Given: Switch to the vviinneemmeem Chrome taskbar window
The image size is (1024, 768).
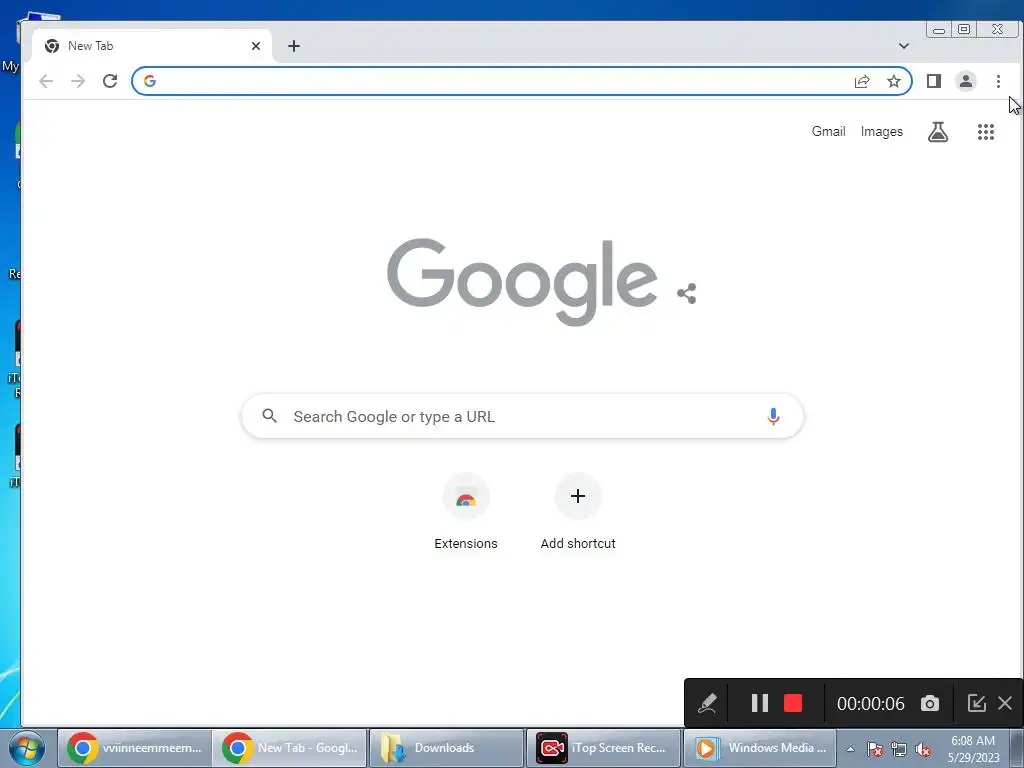Looking at the screenshot, I should pyautogui.click(x=135, y=748).
